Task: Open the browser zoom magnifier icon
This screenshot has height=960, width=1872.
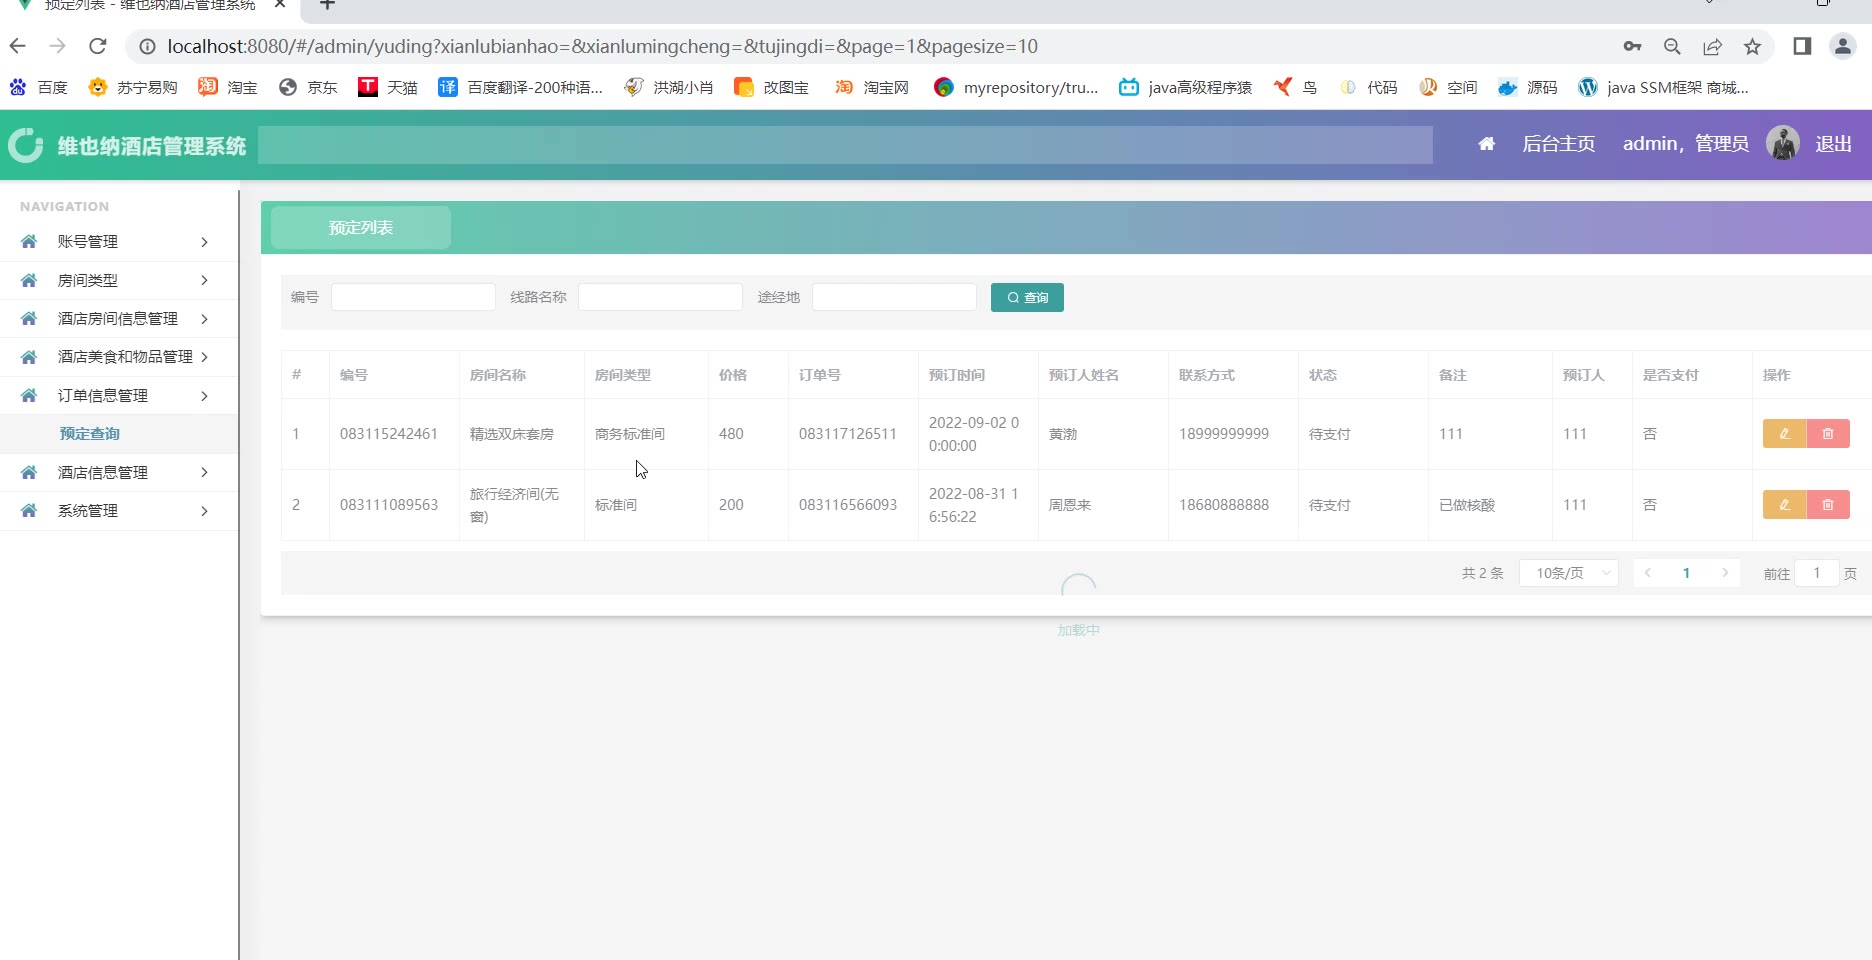Action: point(1672,46)
